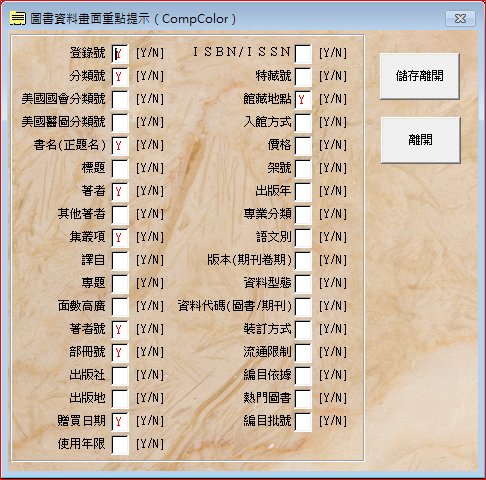The width and height of the screenshot is (486, 480).
Task: Click the 入館方式 input box
Action: (x=303, y=123)
